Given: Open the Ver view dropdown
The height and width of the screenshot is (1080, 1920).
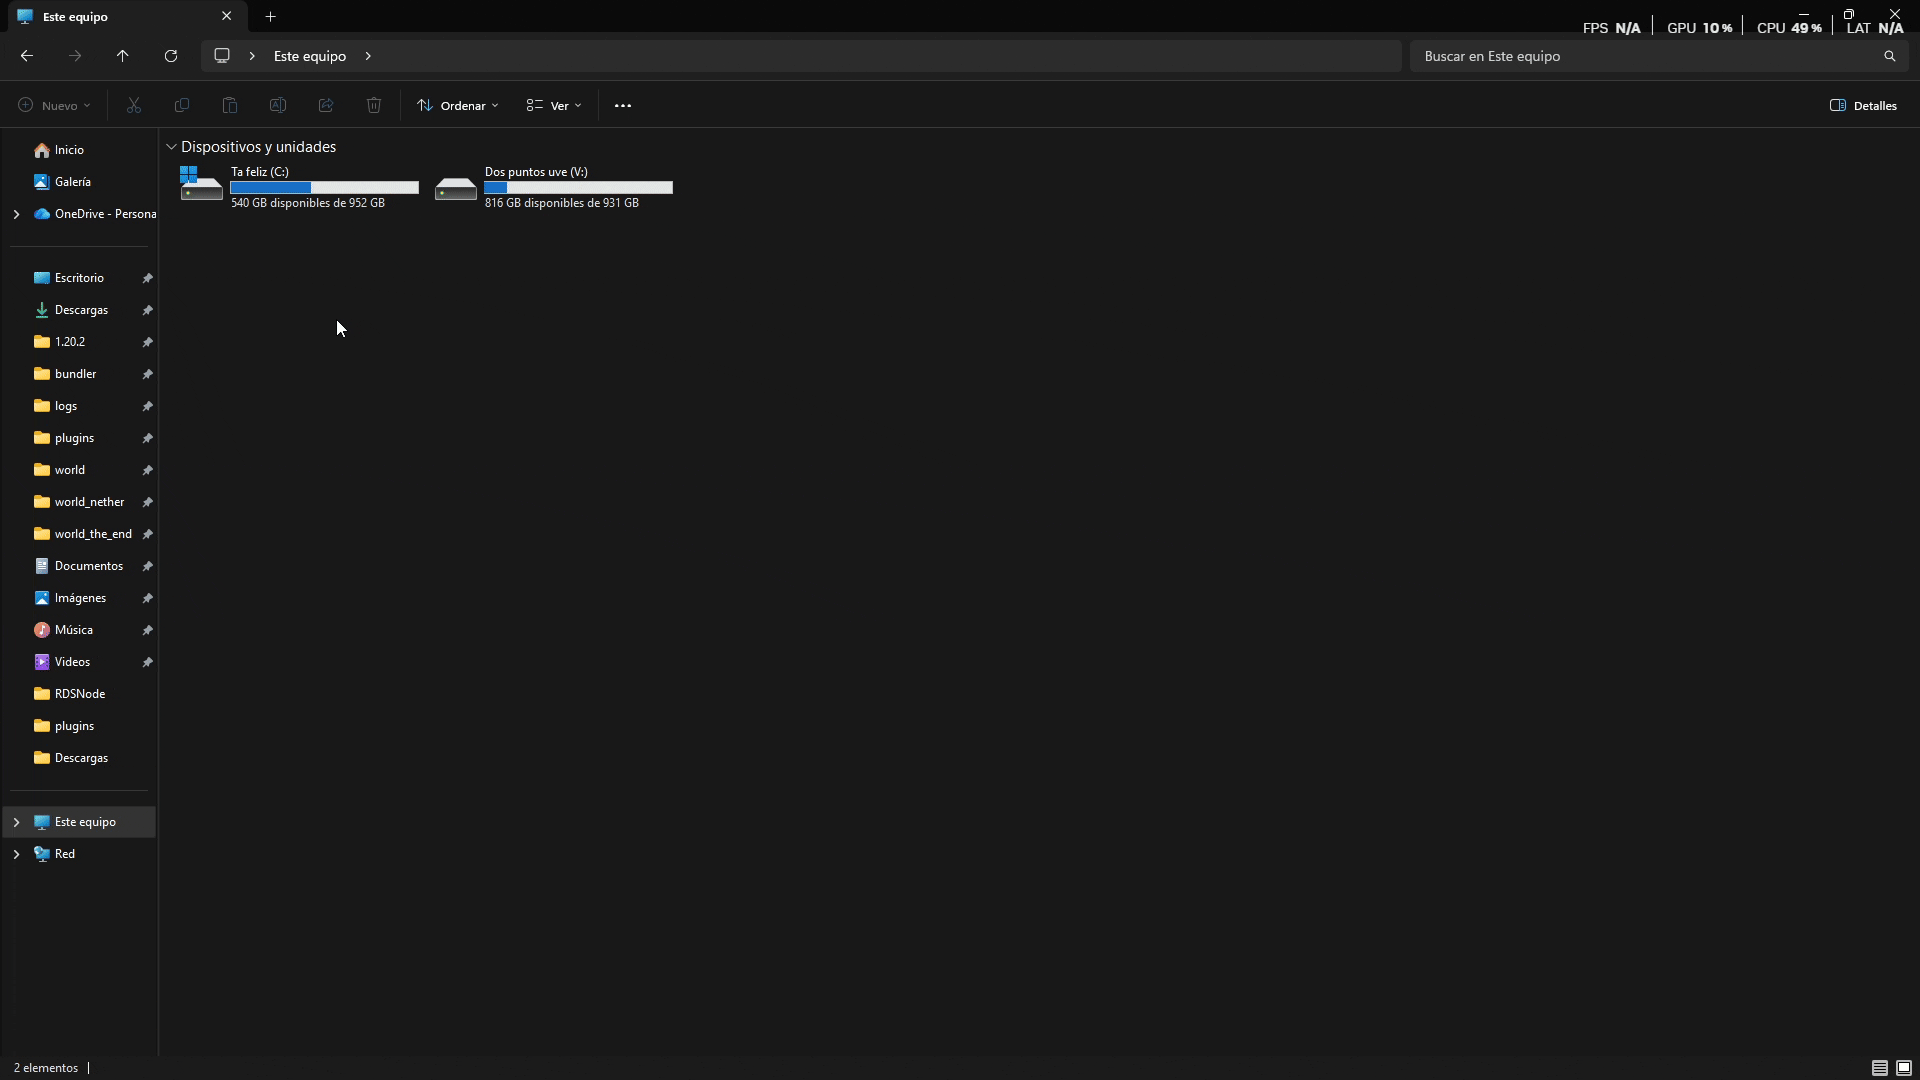Looking at the screenshot, I should tap(554, 105).
